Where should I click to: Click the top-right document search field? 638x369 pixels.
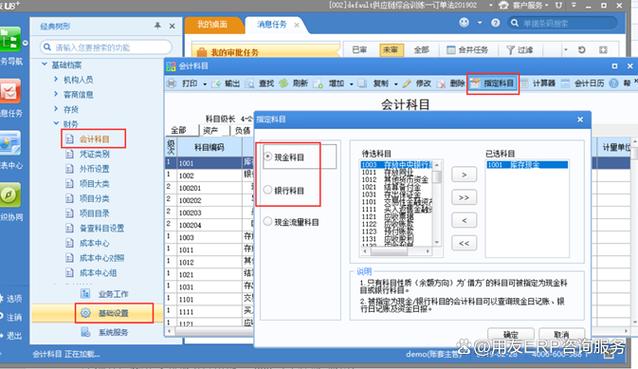tap(564, 23)
